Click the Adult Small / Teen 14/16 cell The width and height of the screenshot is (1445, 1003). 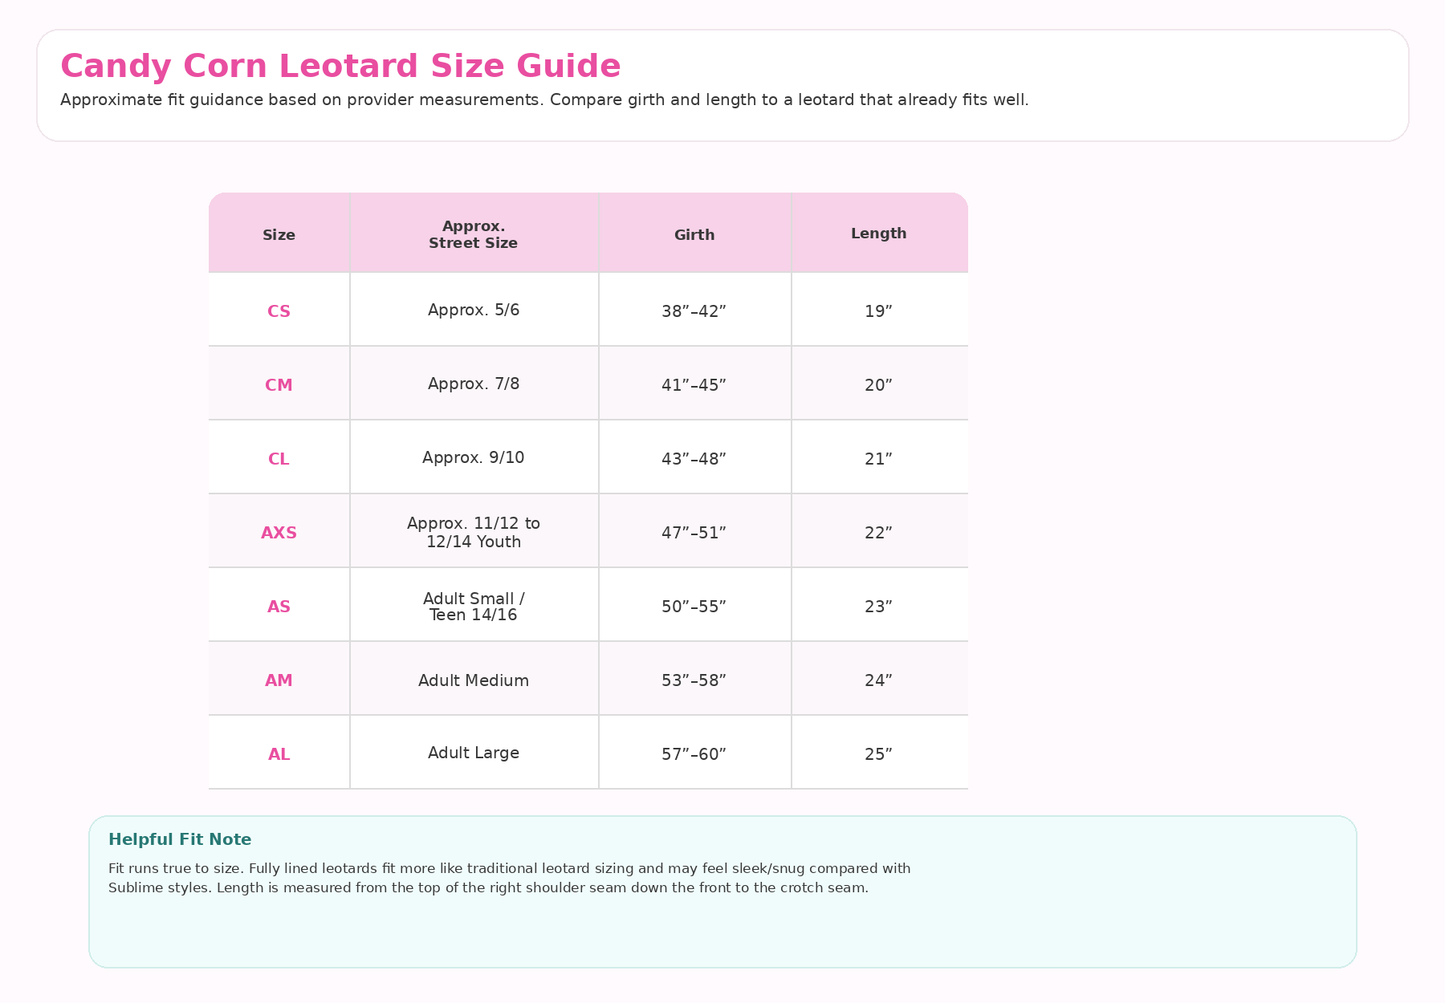point(474,607)
